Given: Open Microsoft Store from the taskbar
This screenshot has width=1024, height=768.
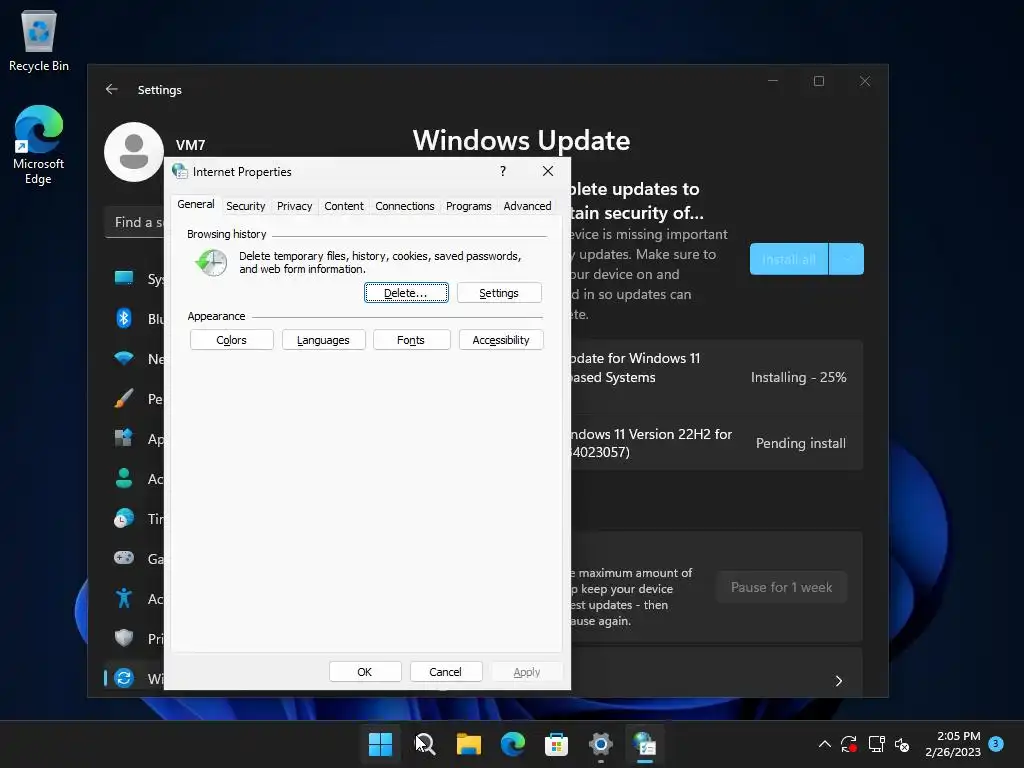Looking at the screenshot, I should pyautogui.click(x=556, y=744).
